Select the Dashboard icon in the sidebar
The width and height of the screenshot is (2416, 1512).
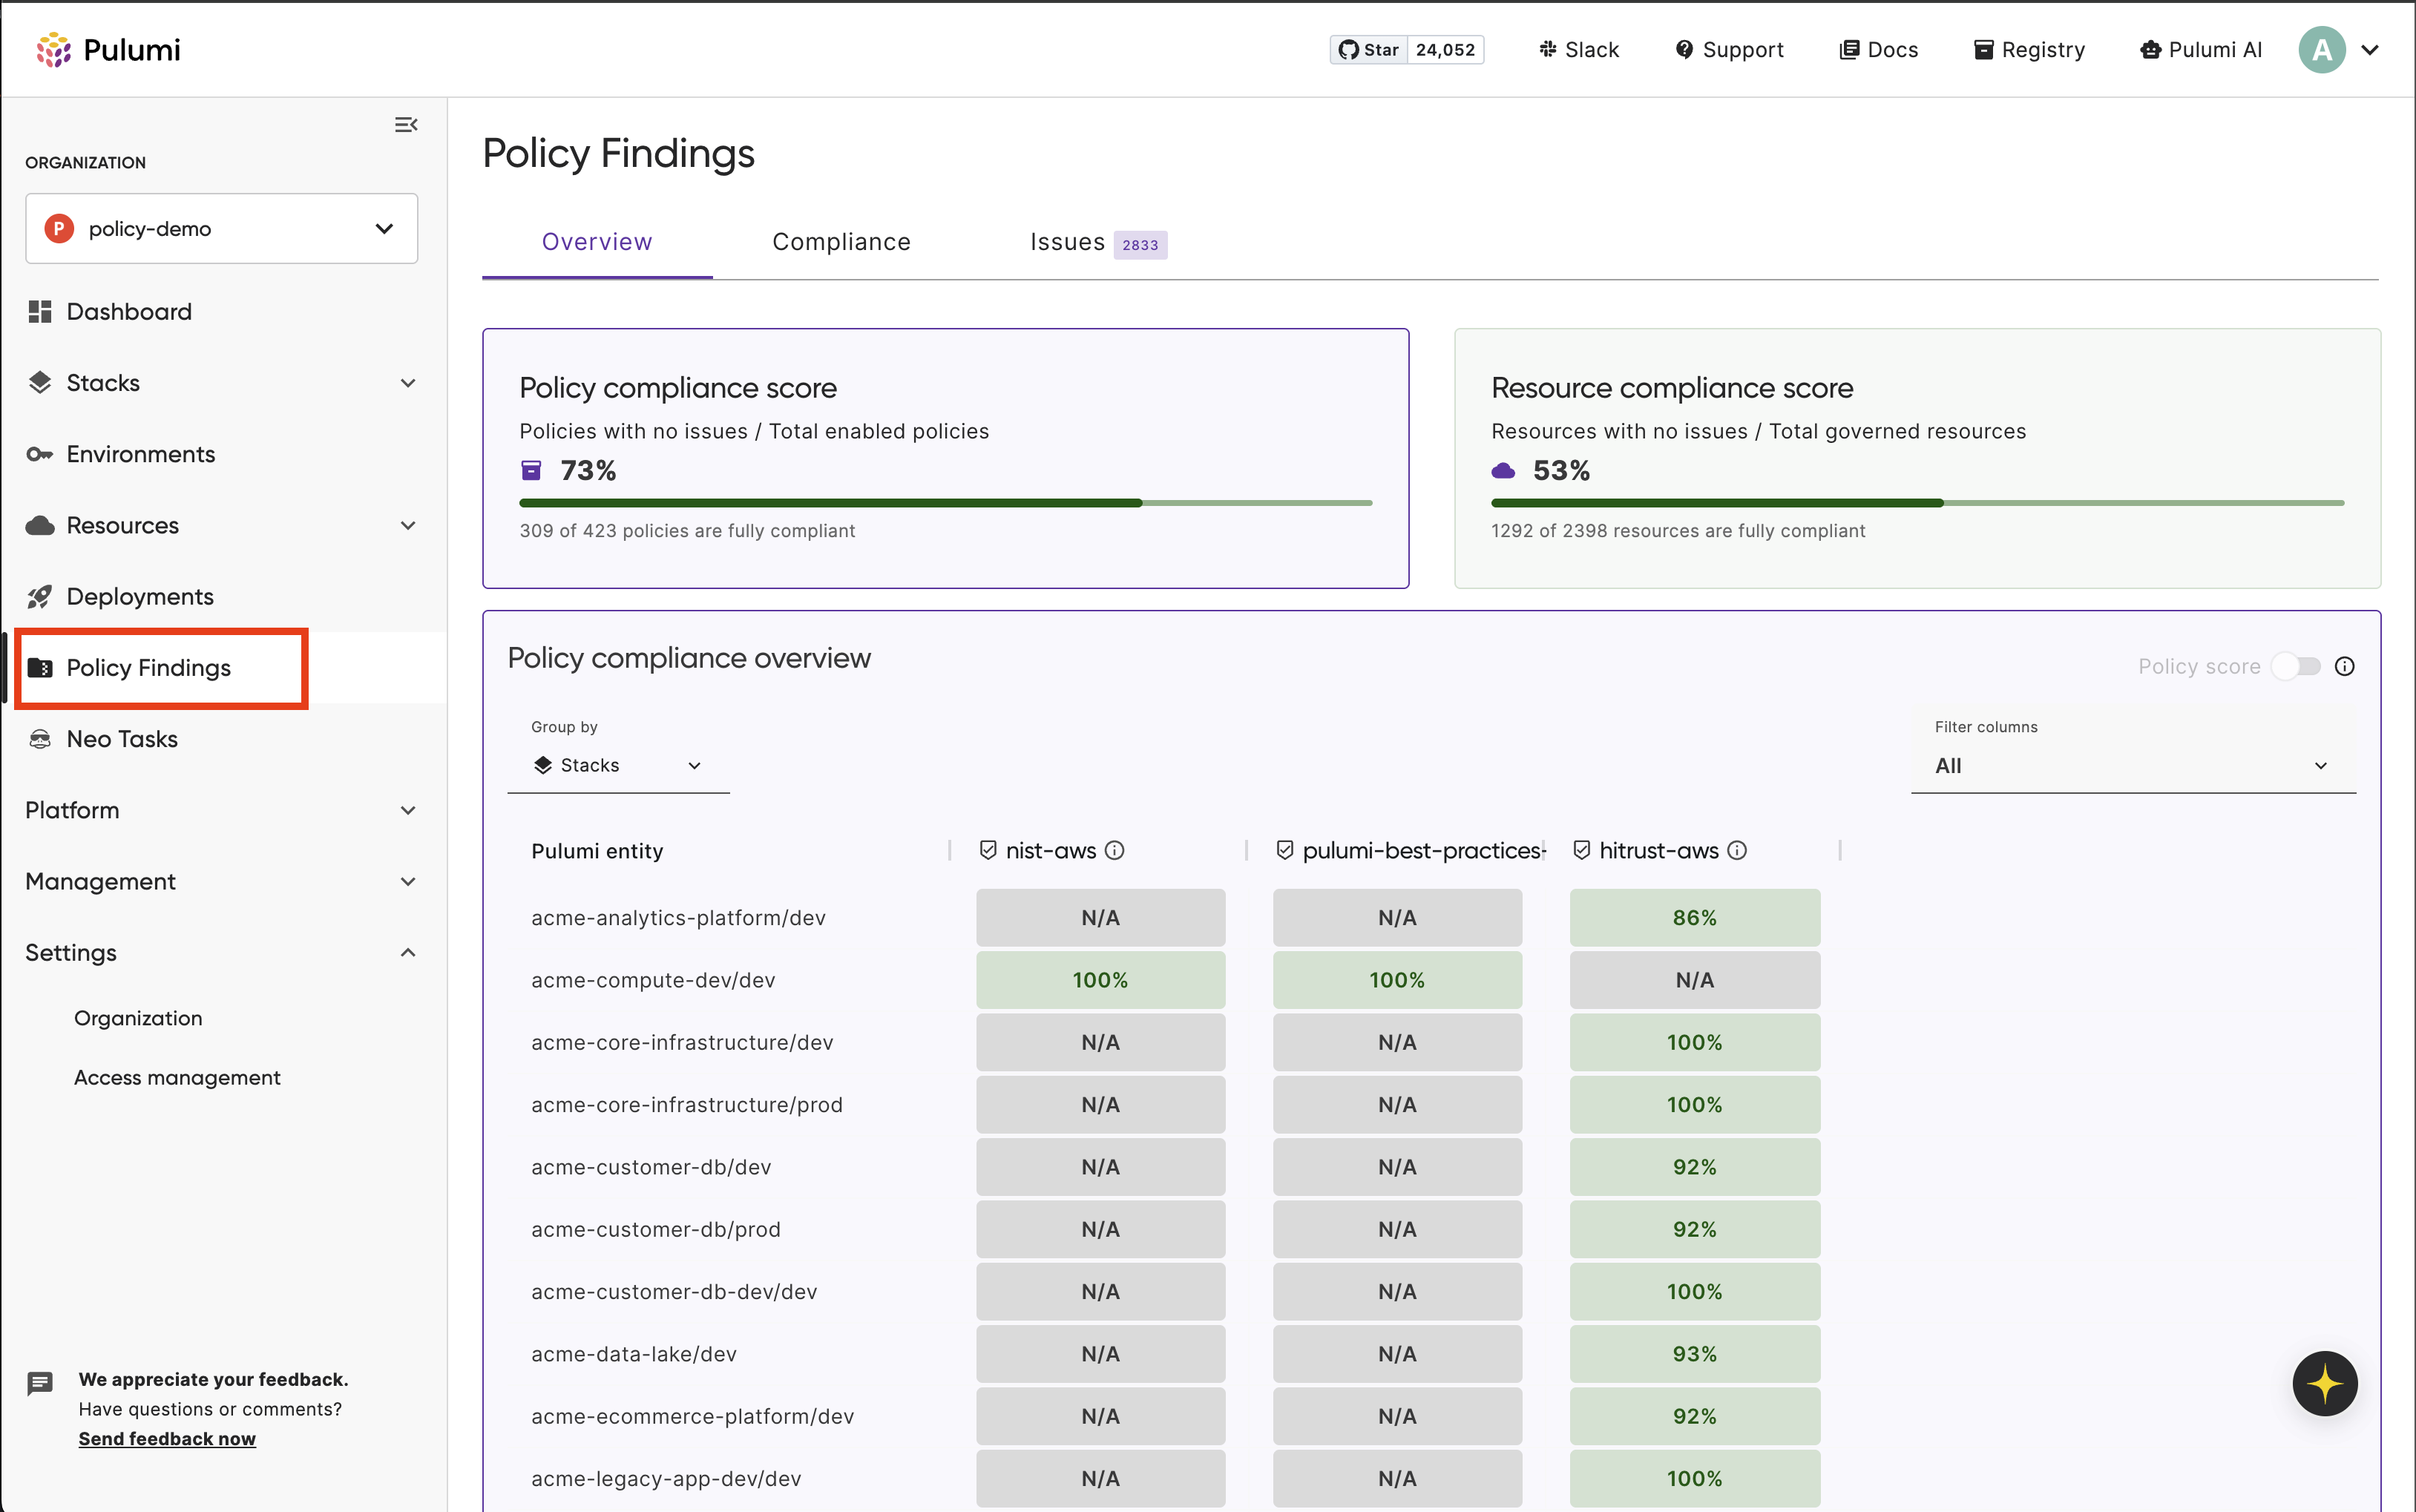pos(40,311)
